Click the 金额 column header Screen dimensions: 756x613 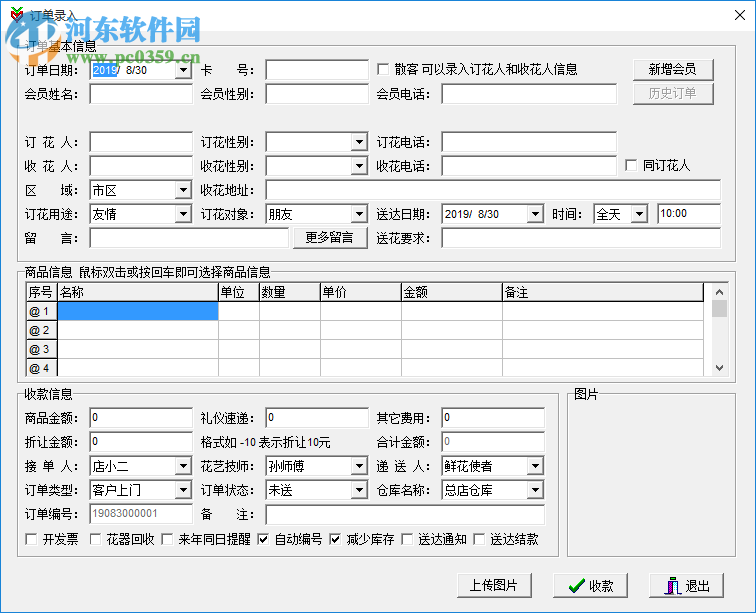point(452,292)
